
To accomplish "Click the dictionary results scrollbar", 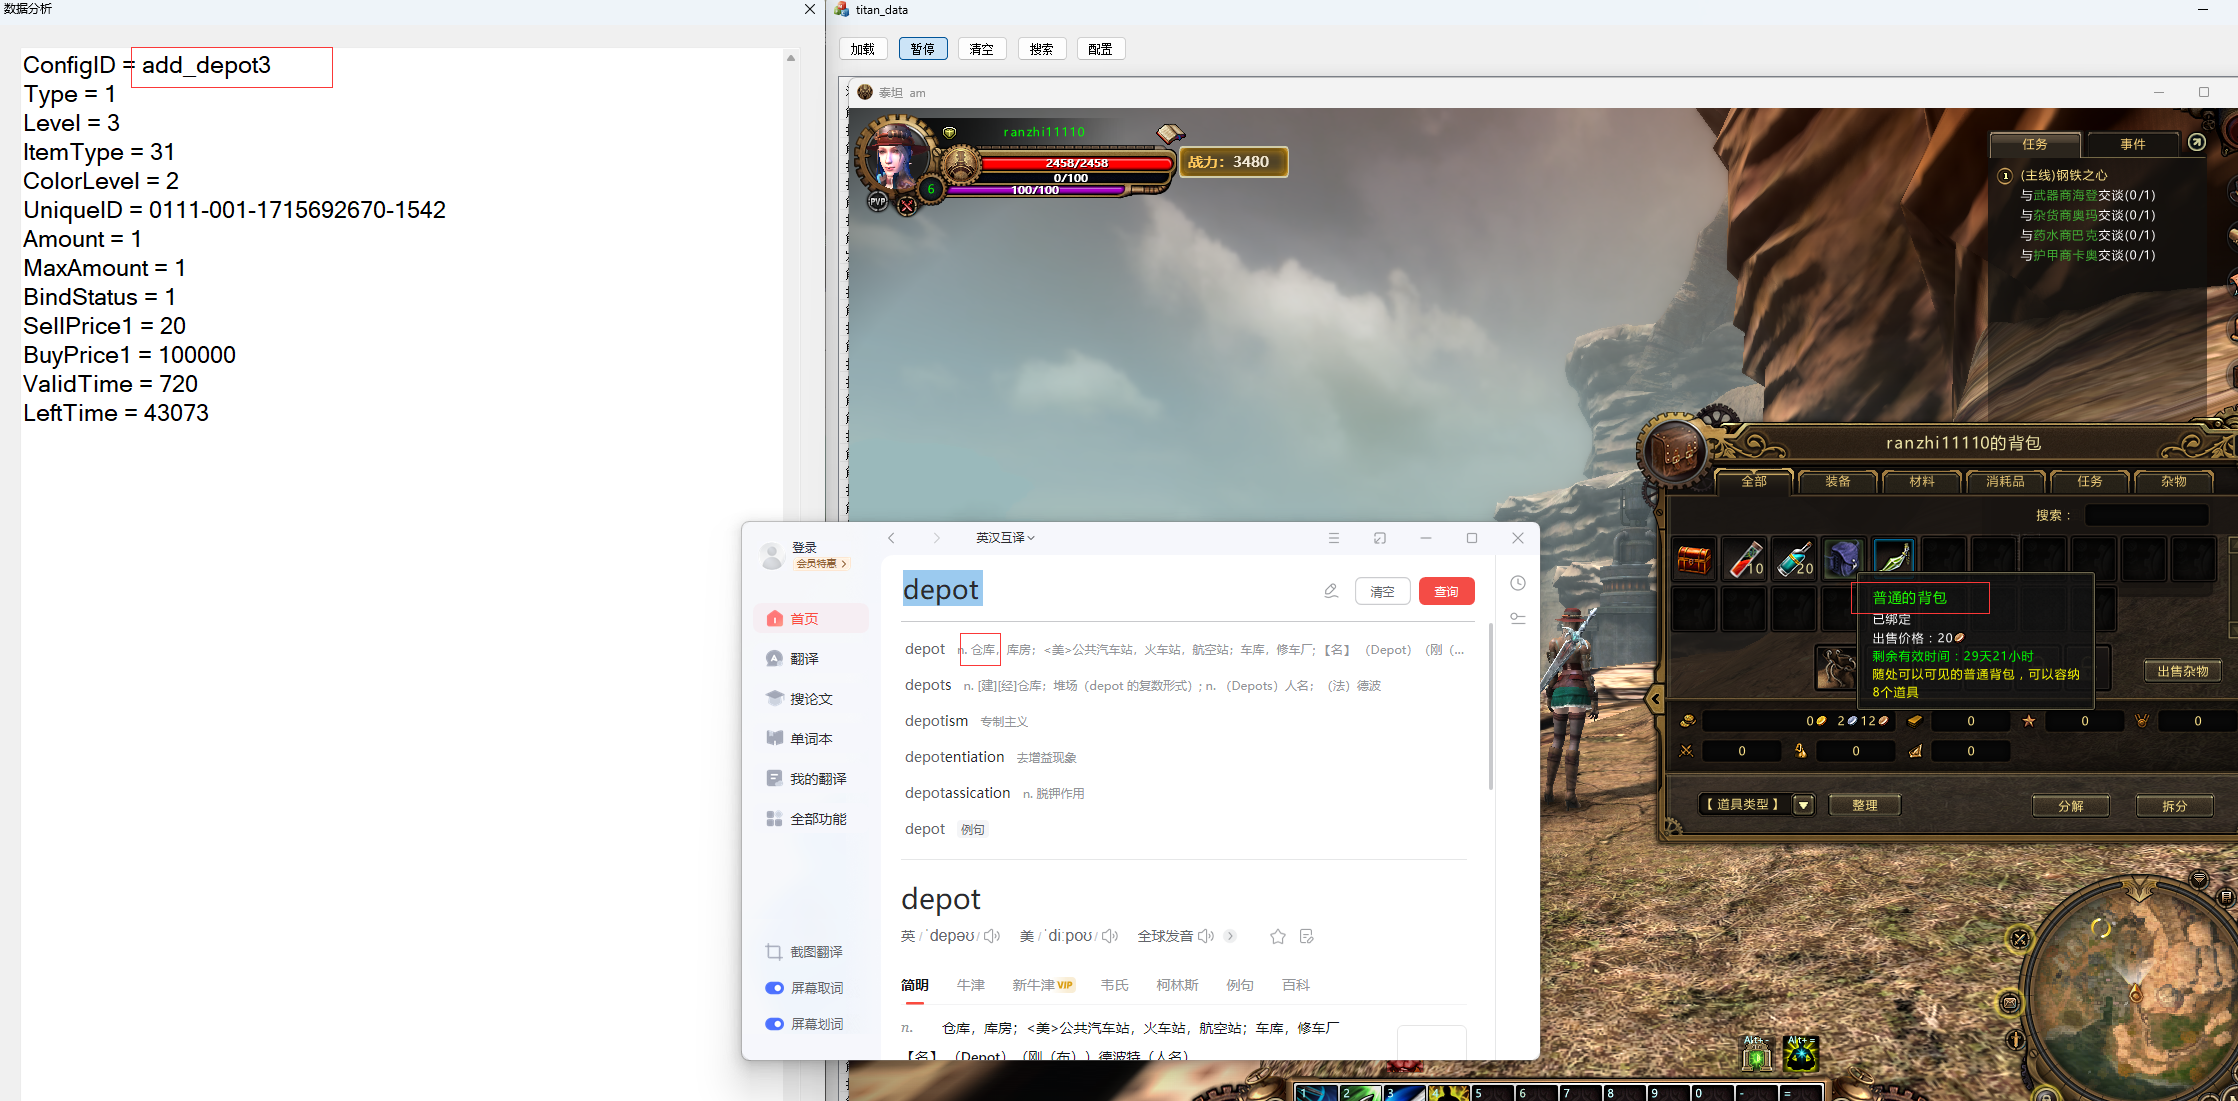I will (x=1490, y=706).
